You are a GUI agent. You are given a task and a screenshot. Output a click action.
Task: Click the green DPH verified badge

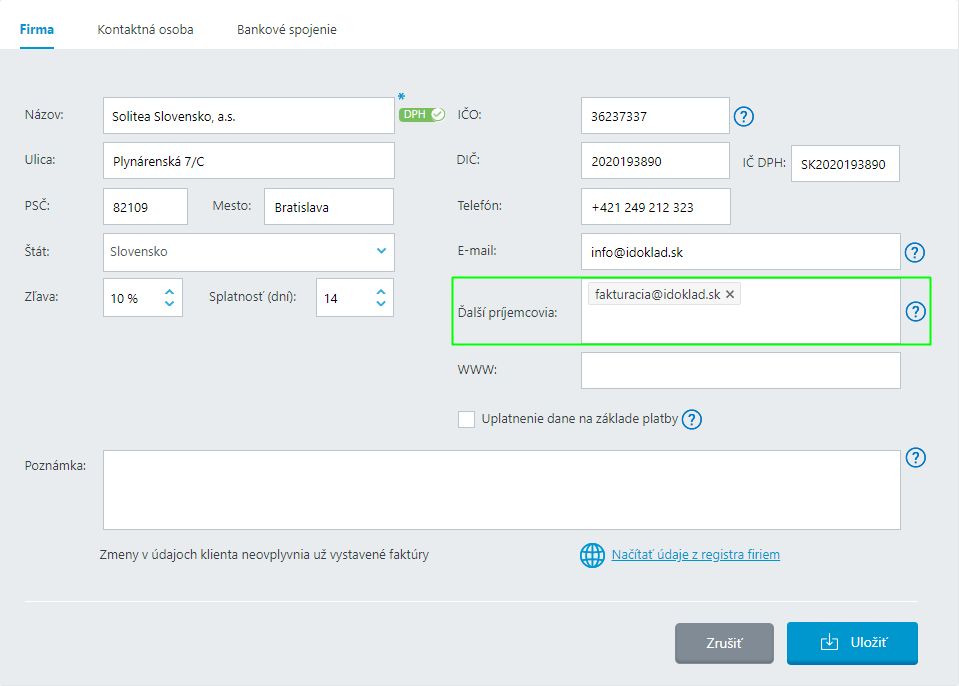421,114
